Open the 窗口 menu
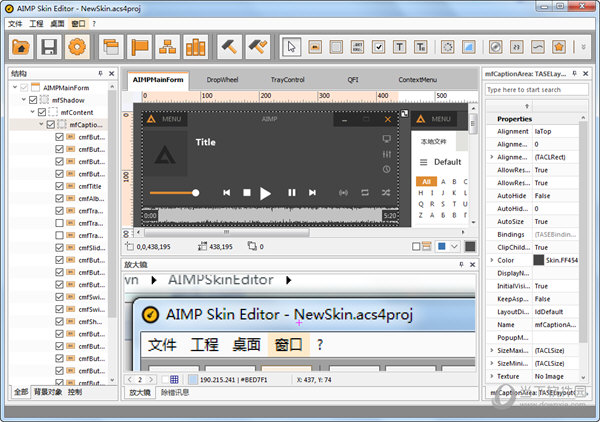The image size is (600, 422). pos(78,24)
